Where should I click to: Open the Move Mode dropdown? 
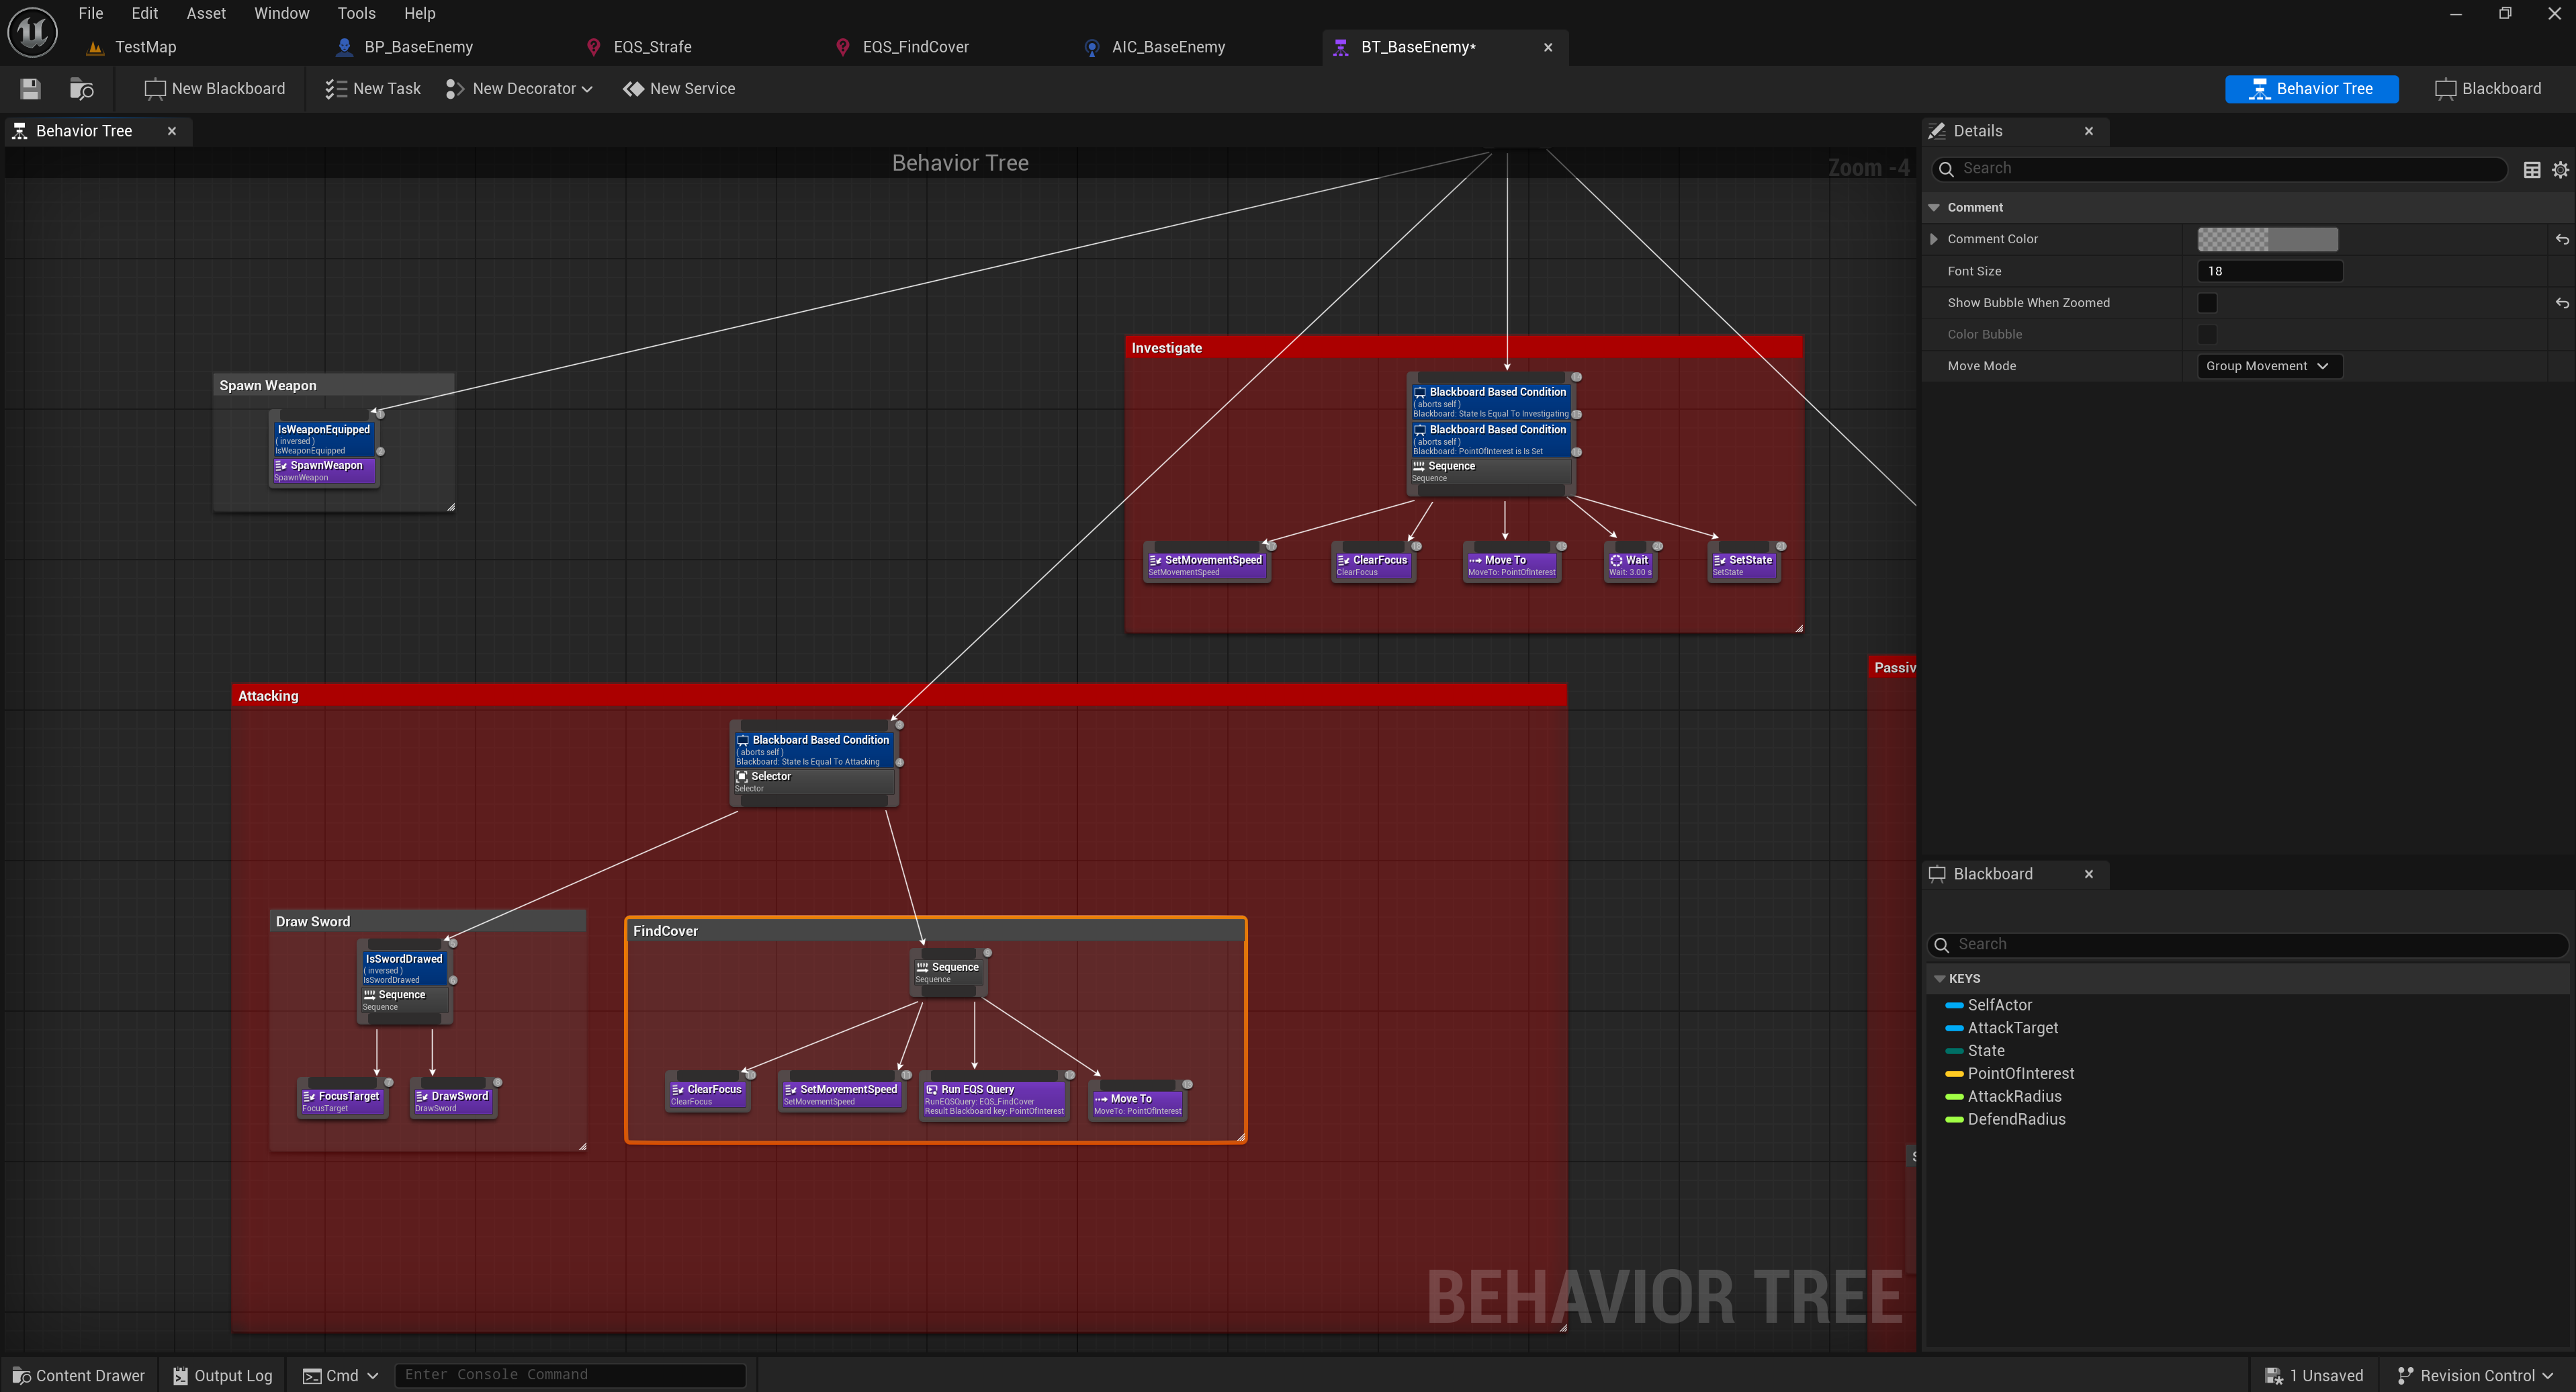(x=2268, y=366)
